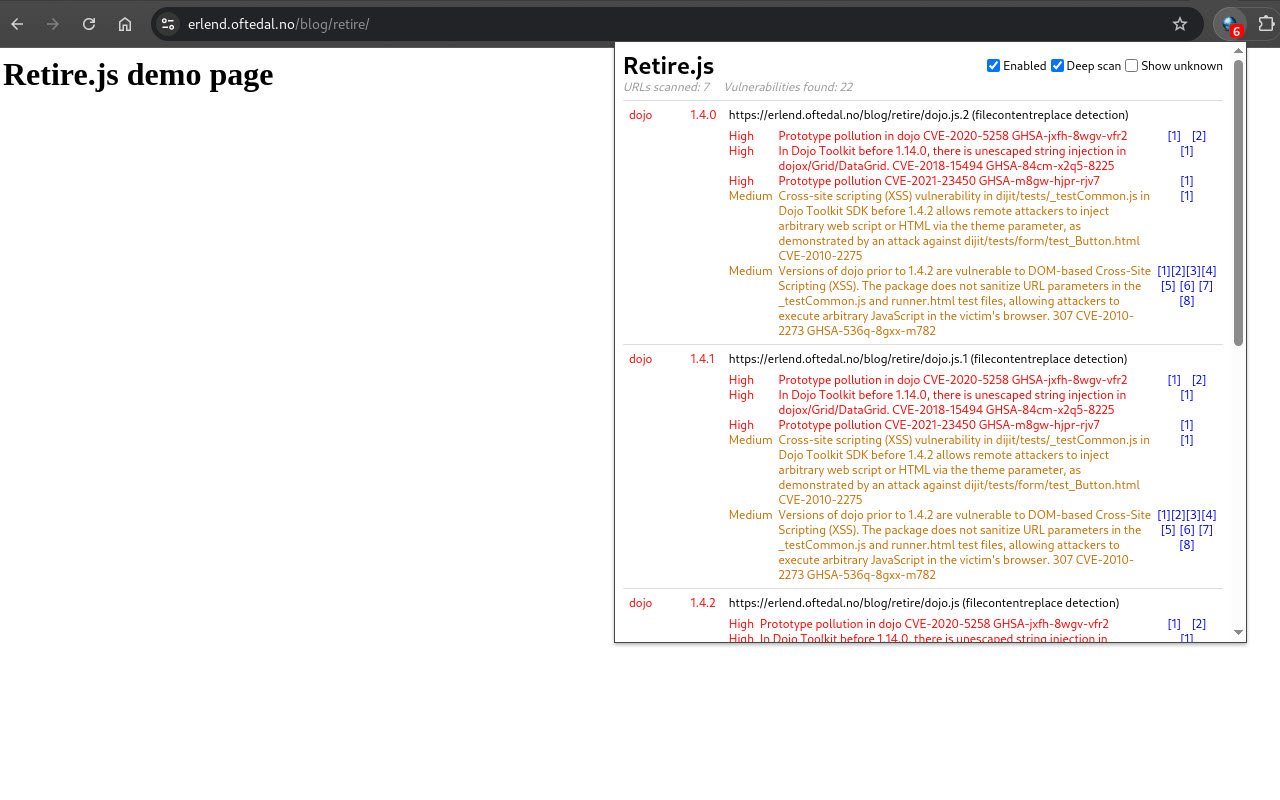The height and width of the screenshot is (800, 1280).
Task: Uncheck the Deep scan option
Action: click(1057, 65)
